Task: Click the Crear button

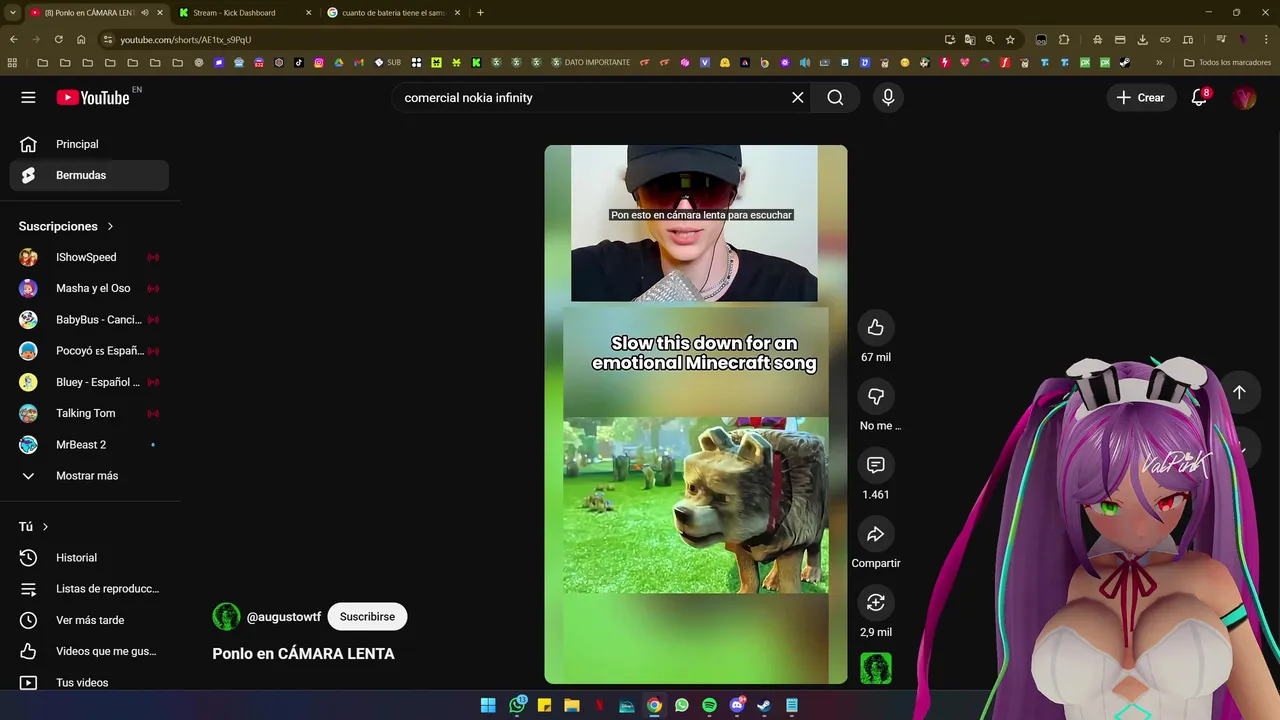Action: [x=1140, y=98]
